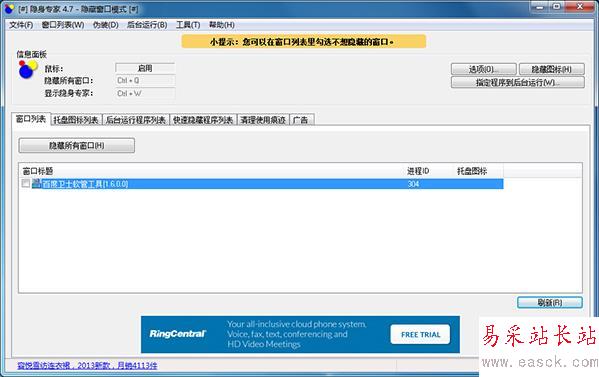Minimize the 隐身专家 window
Screen dimensions: 599x377
point(540,6)
